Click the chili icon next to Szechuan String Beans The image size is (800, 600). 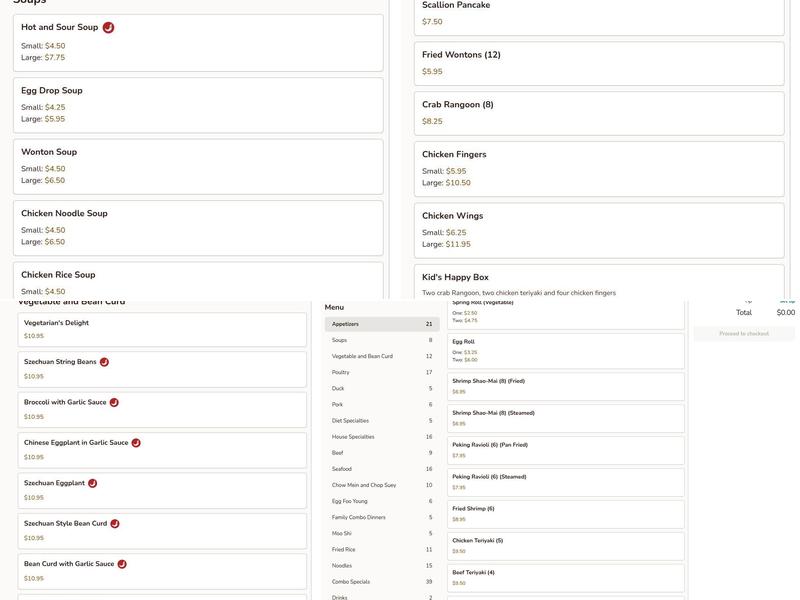tap(104, 362)
